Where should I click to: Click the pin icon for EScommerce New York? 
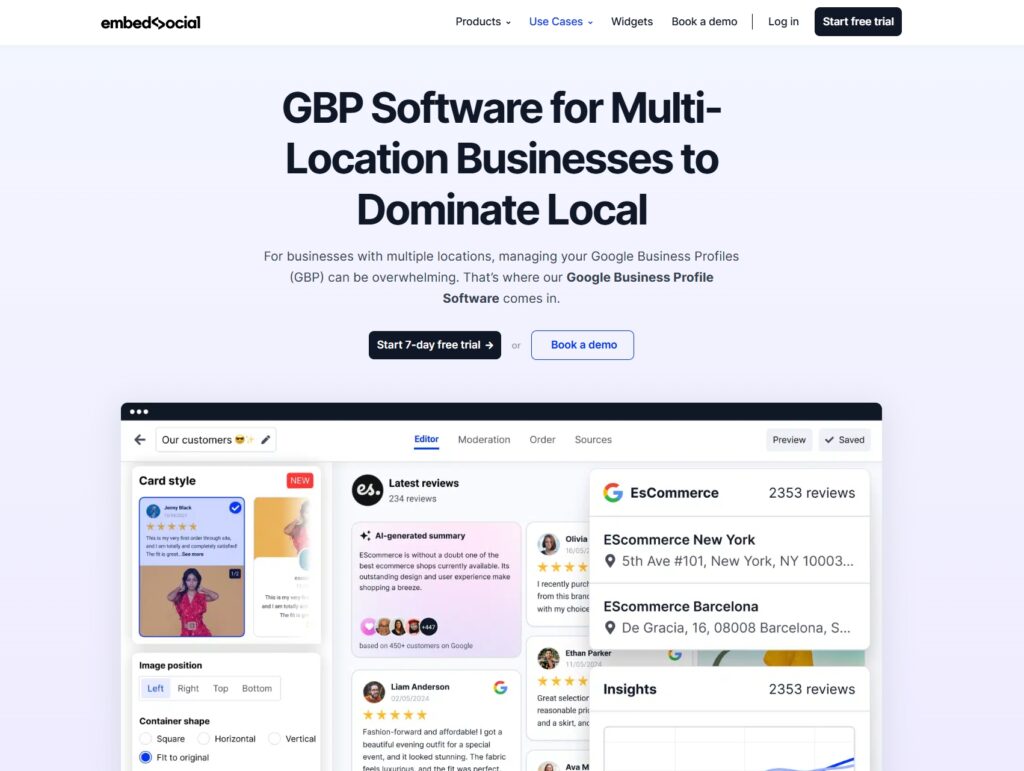[610, 561]
